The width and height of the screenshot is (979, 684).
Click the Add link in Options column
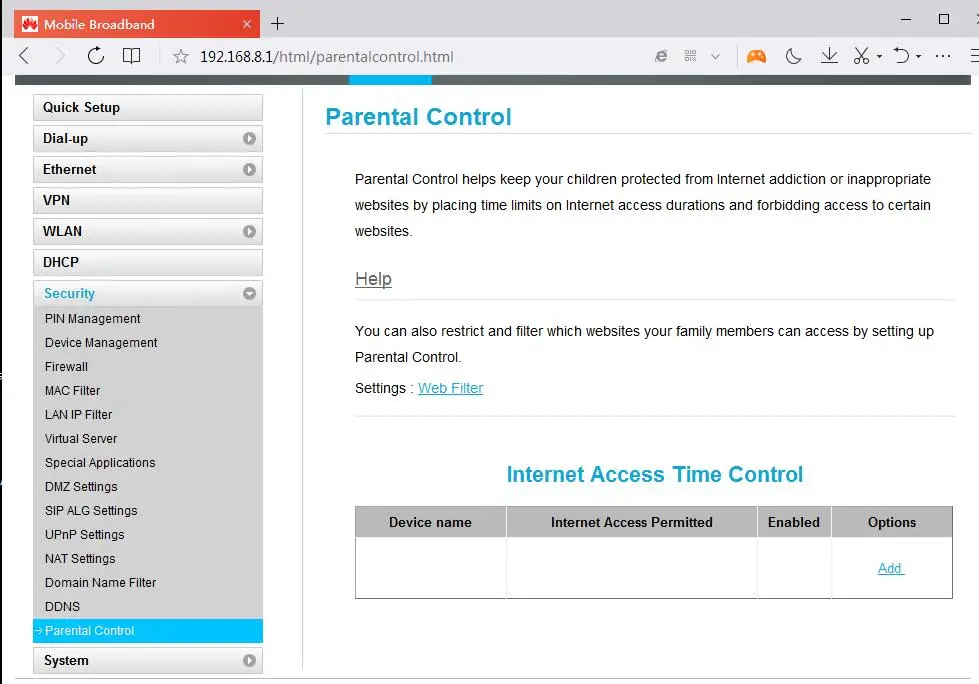point(890,568)
